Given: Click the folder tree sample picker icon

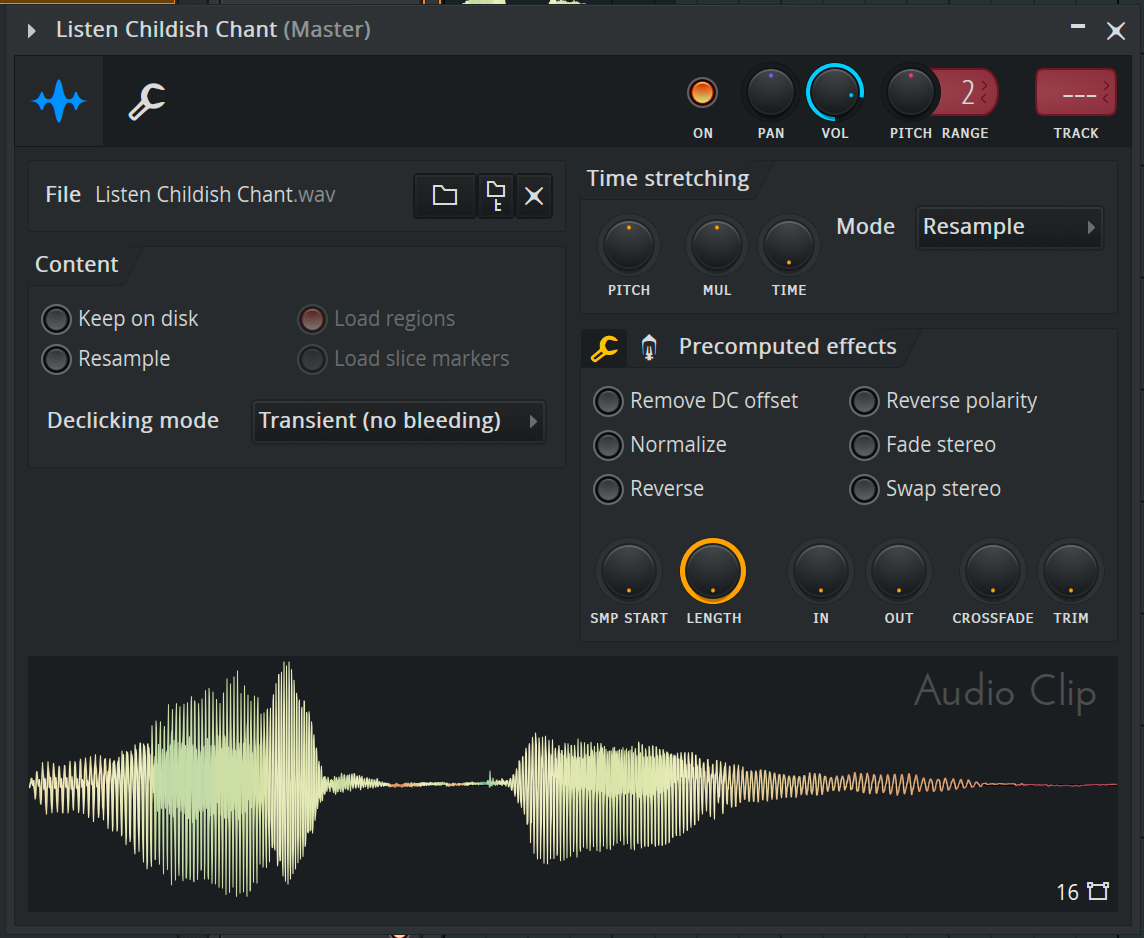Looking at the screenshot, I should [495, 196].
